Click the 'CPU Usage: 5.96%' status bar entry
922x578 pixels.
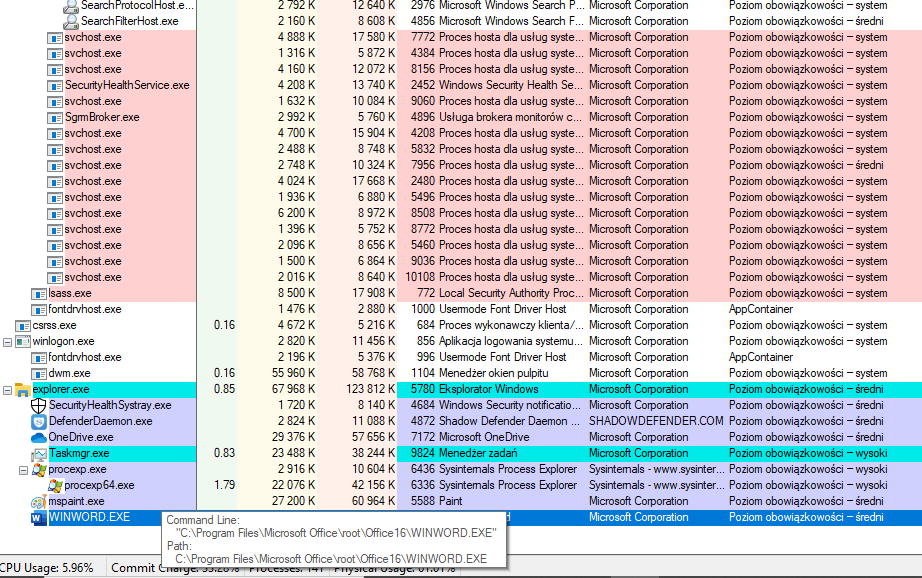click(47, 568)
